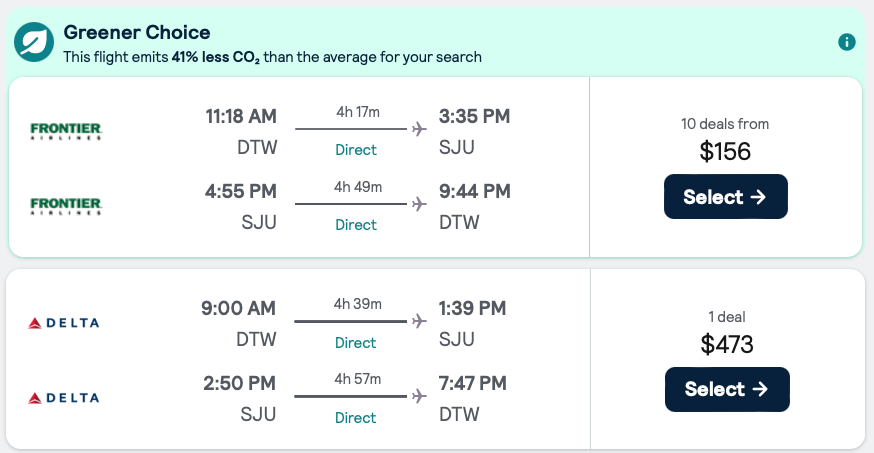The image size is (874, 453).
Task: Click Delta logo on outbound 9:00 AM flight
Action: click(x=64, y=323)
